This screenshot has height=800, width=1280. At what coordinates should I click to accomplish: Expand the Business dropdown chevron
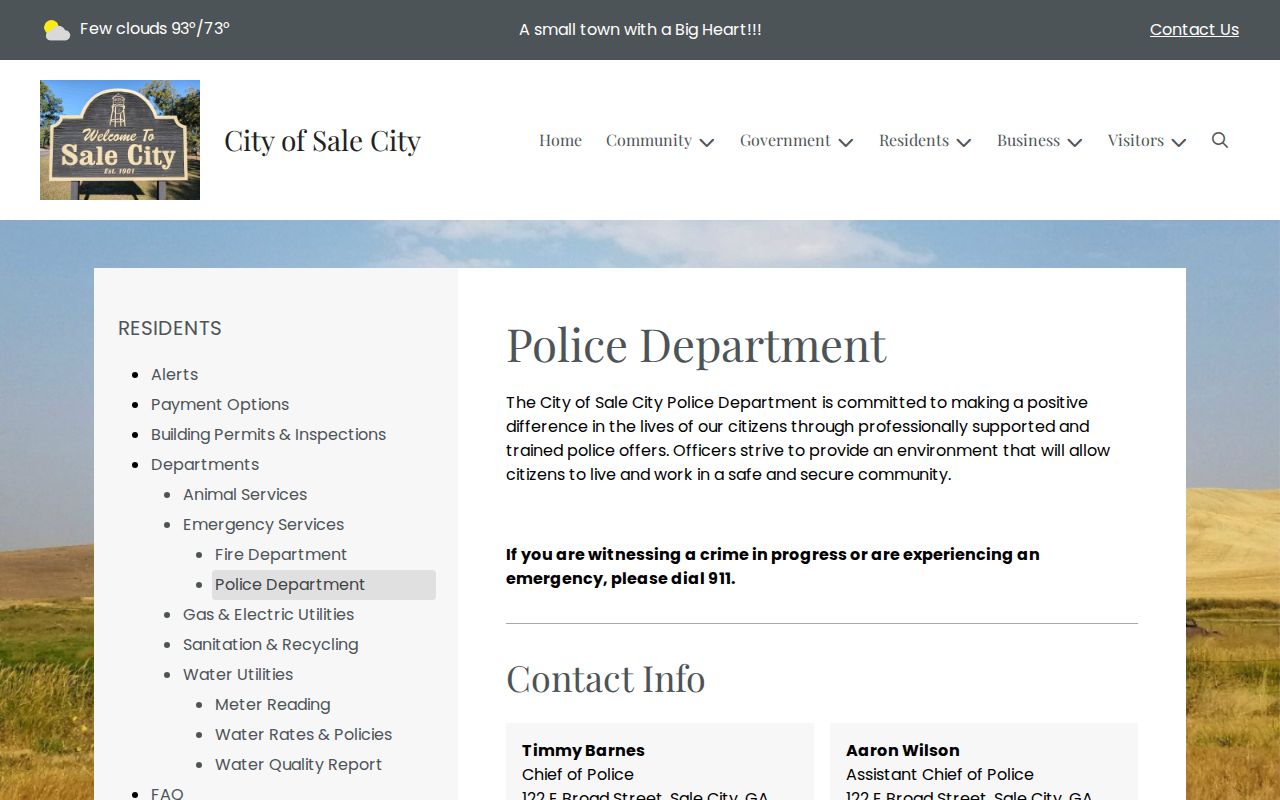tap(1075, 142)
